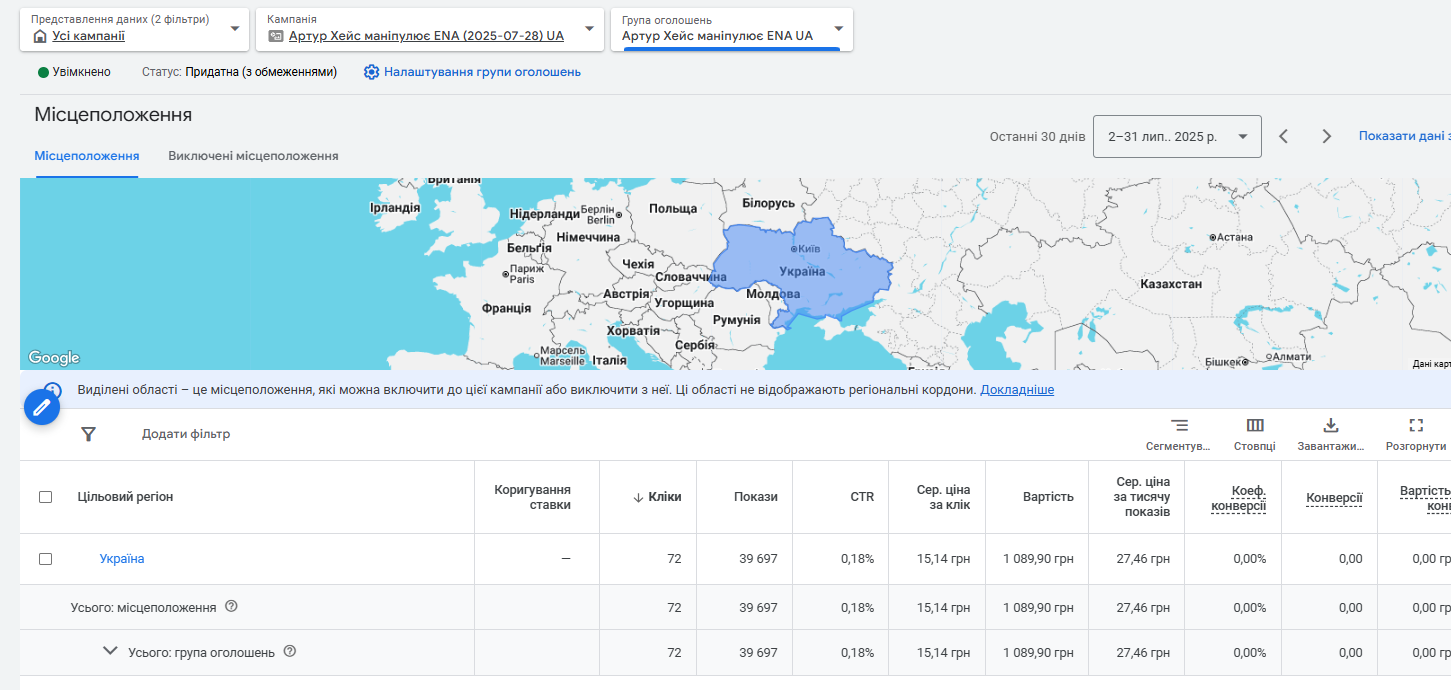Click Сер. ціна за тисячу показів header
Image resolution: width=1451 pixels, height=690 pixels.
(x=1143, y=497)
